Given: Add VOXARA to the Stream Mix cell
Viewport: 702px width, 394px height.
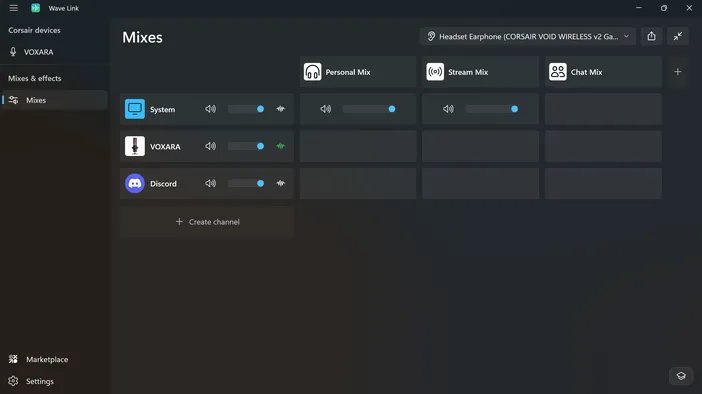Looking at the screenshot, I should pos(480,146).
